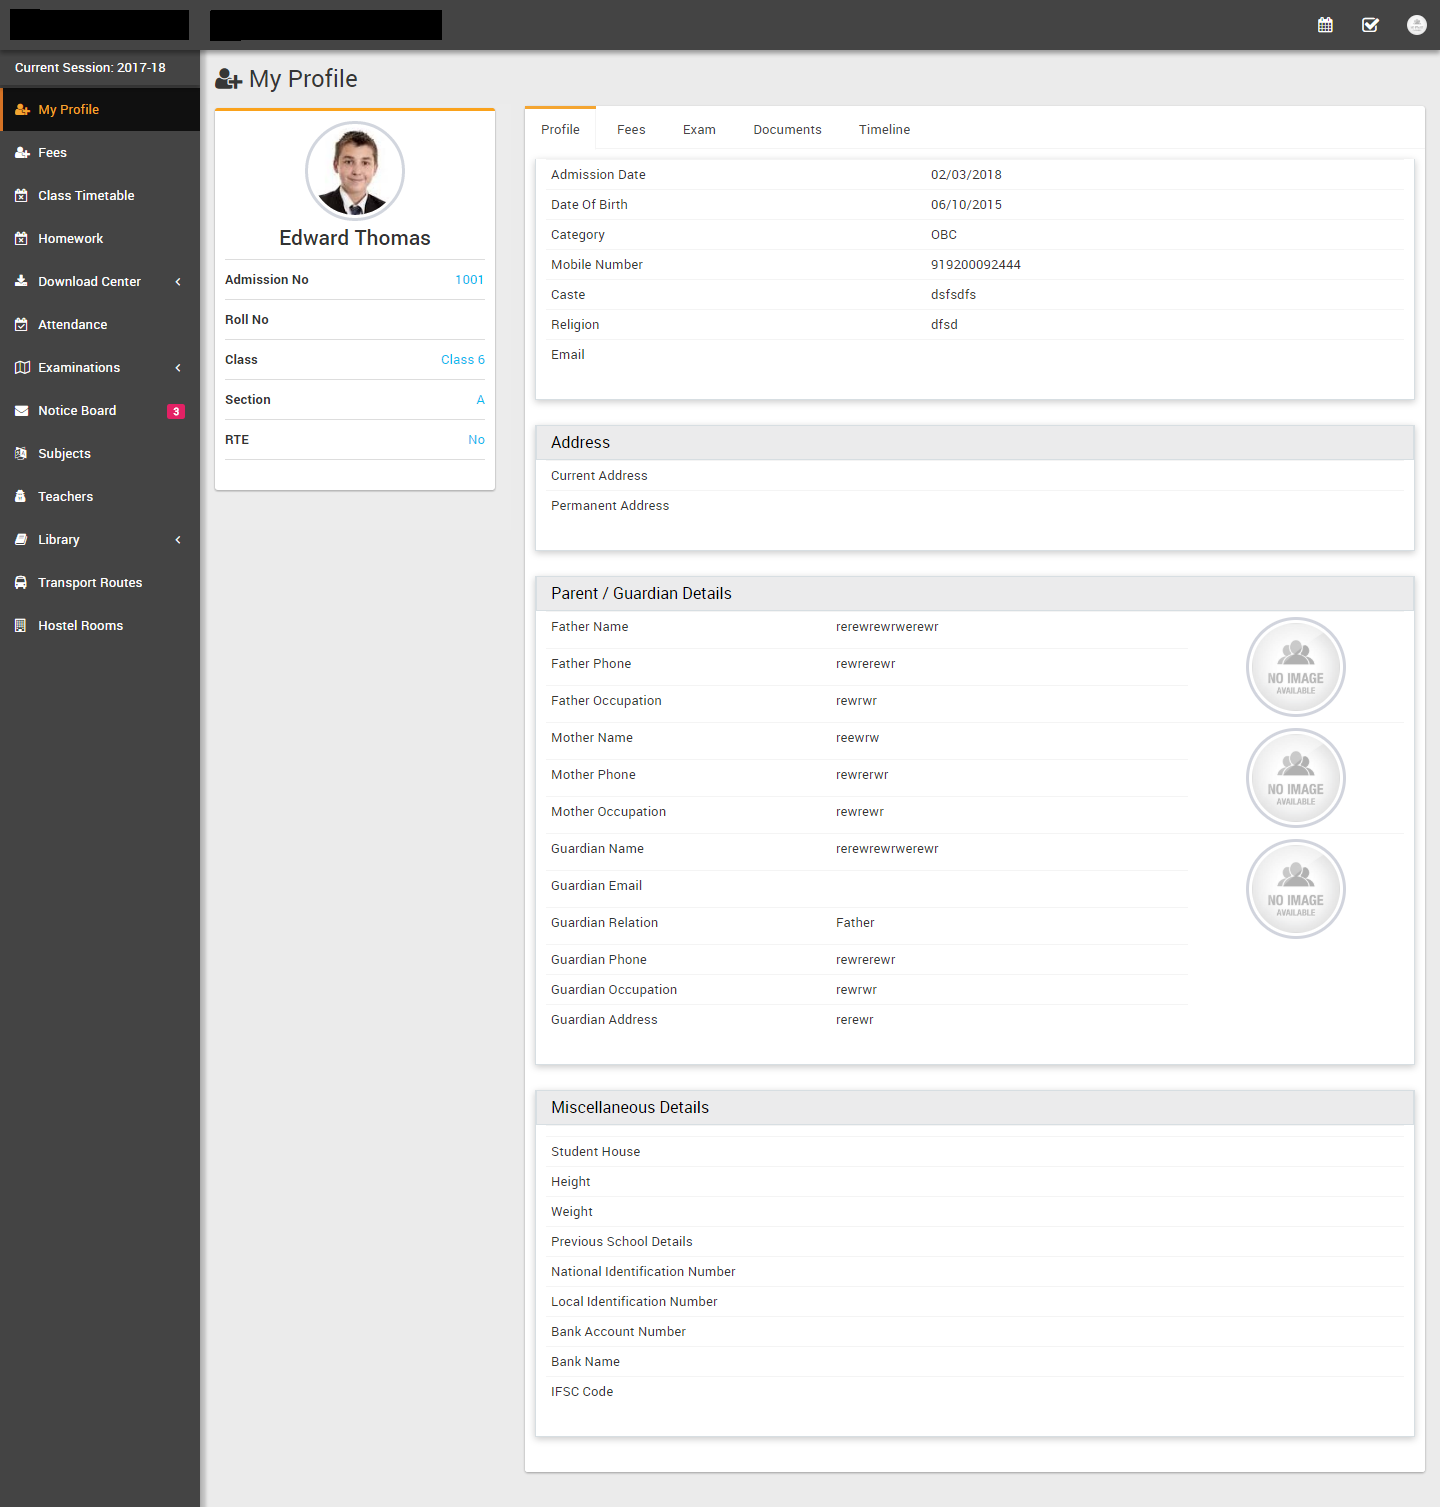Image resolution: width=1440 pixels, height=1507 pixels.
Task: Expand the Library submenu chevron
Action: pyautogui.click(x=178, y=540)
